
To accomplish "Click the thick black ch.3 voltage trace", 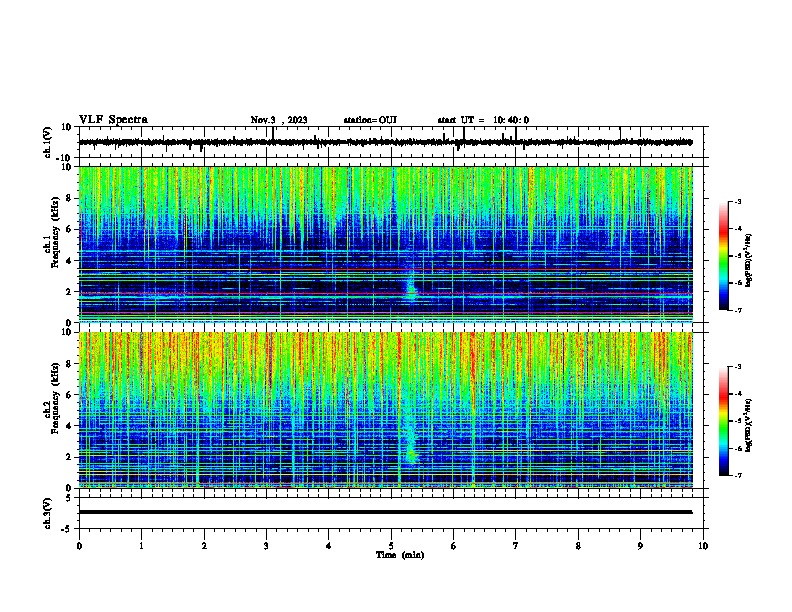I will point(385,512).
